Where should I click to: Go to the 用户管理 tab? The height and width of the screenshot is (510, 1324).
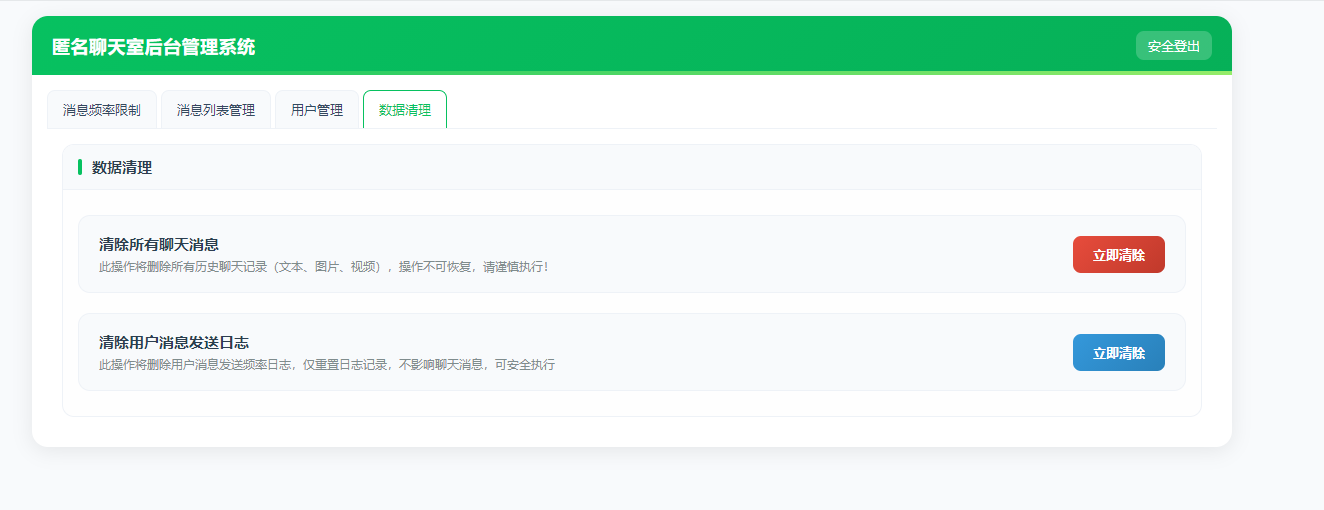point(317,110)
